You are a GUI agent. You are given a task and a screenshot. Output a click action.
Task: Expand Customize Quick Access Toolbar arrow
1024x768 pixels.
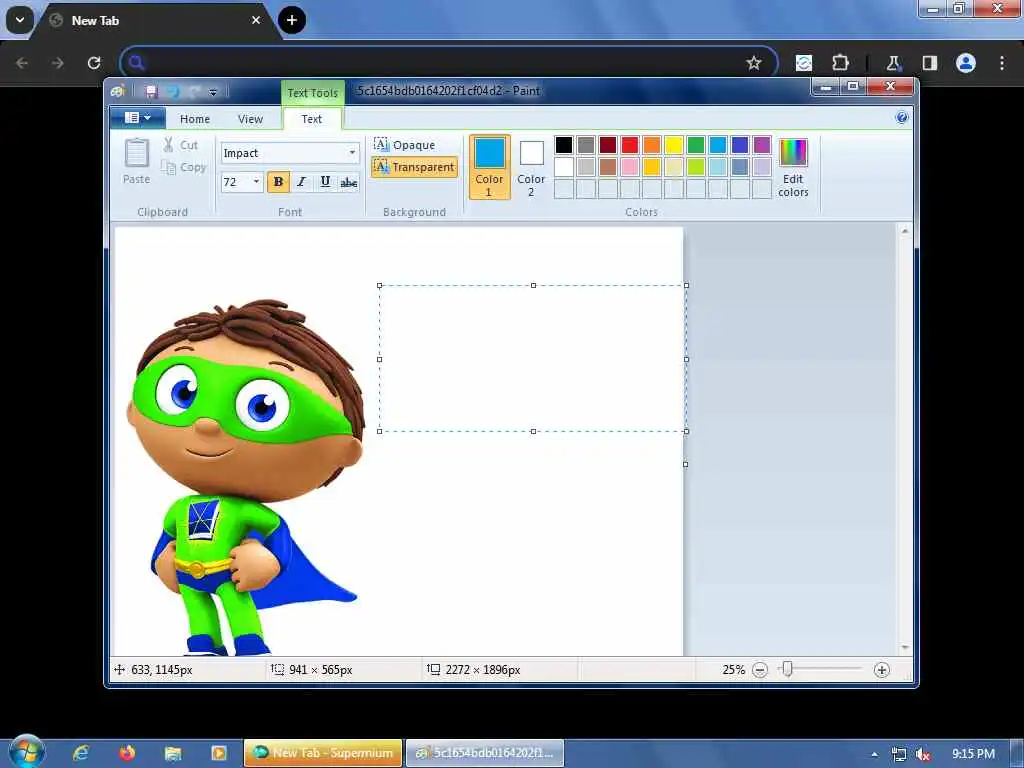pyautogui.click(x=213, y=92)
